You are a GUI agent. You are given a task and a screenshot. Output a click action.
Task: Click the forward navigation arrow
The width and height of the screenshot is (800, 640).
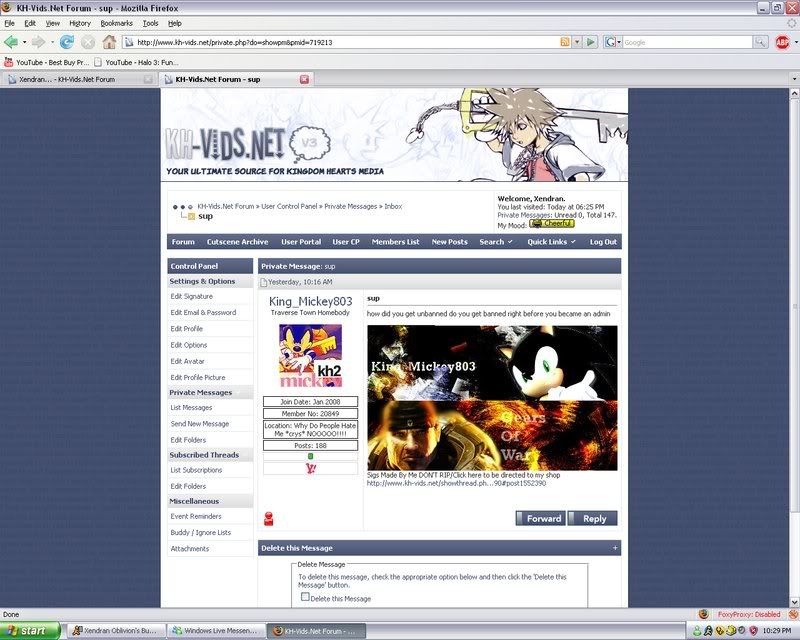pyautogui.click(x=38, y=42)
